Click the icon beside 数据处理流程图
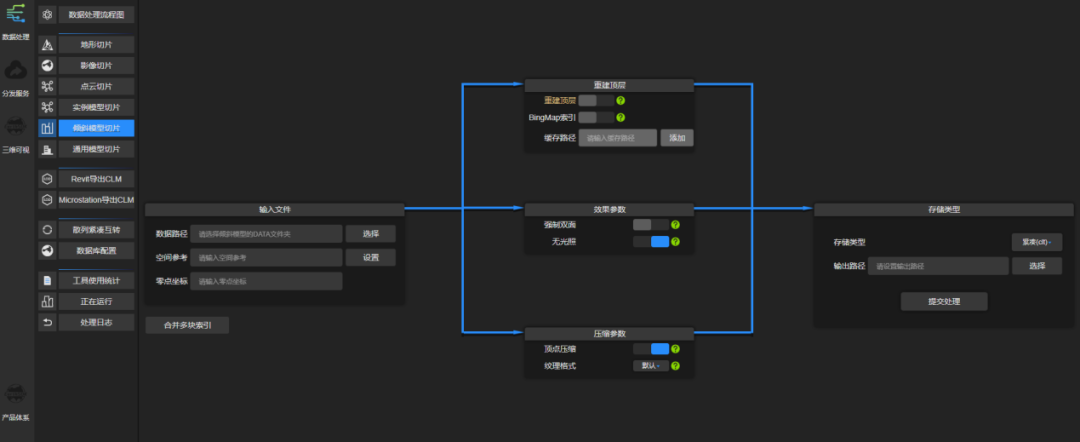 pyautogui.click(x=48, y=14)
